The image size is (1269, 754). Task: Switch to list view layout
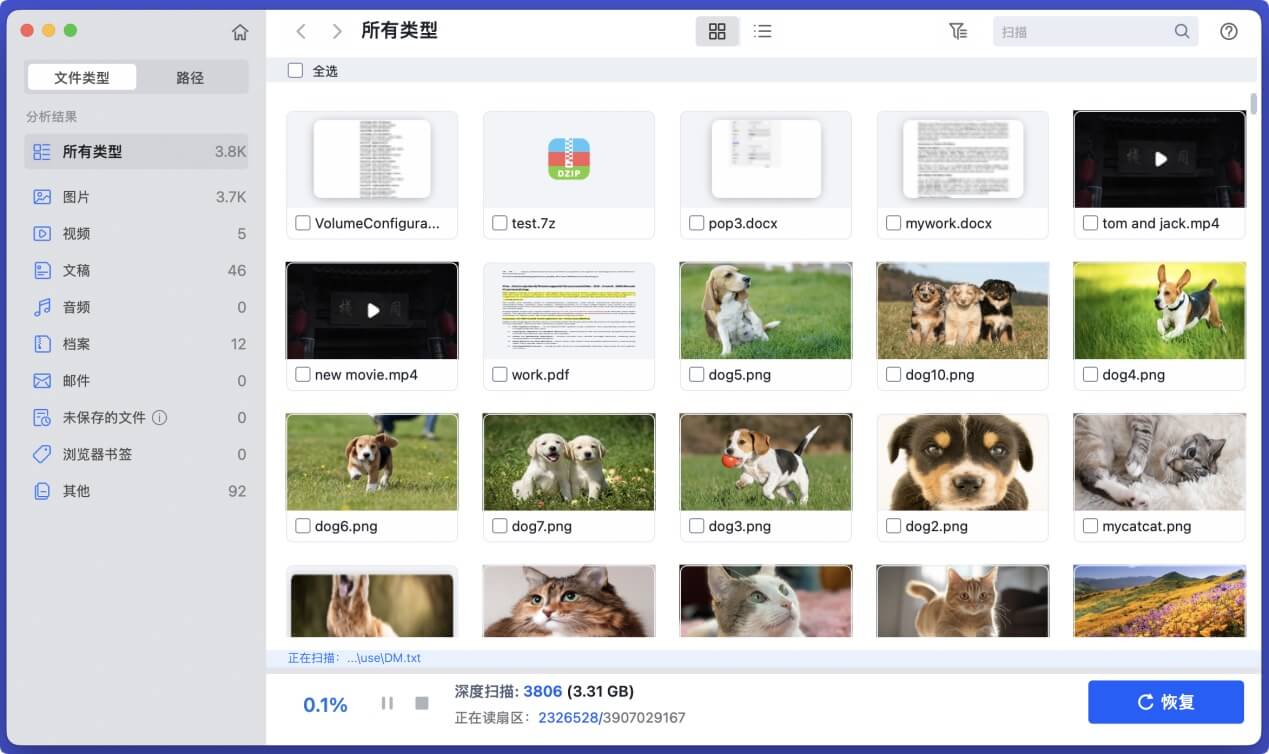[x=762, y=31]
